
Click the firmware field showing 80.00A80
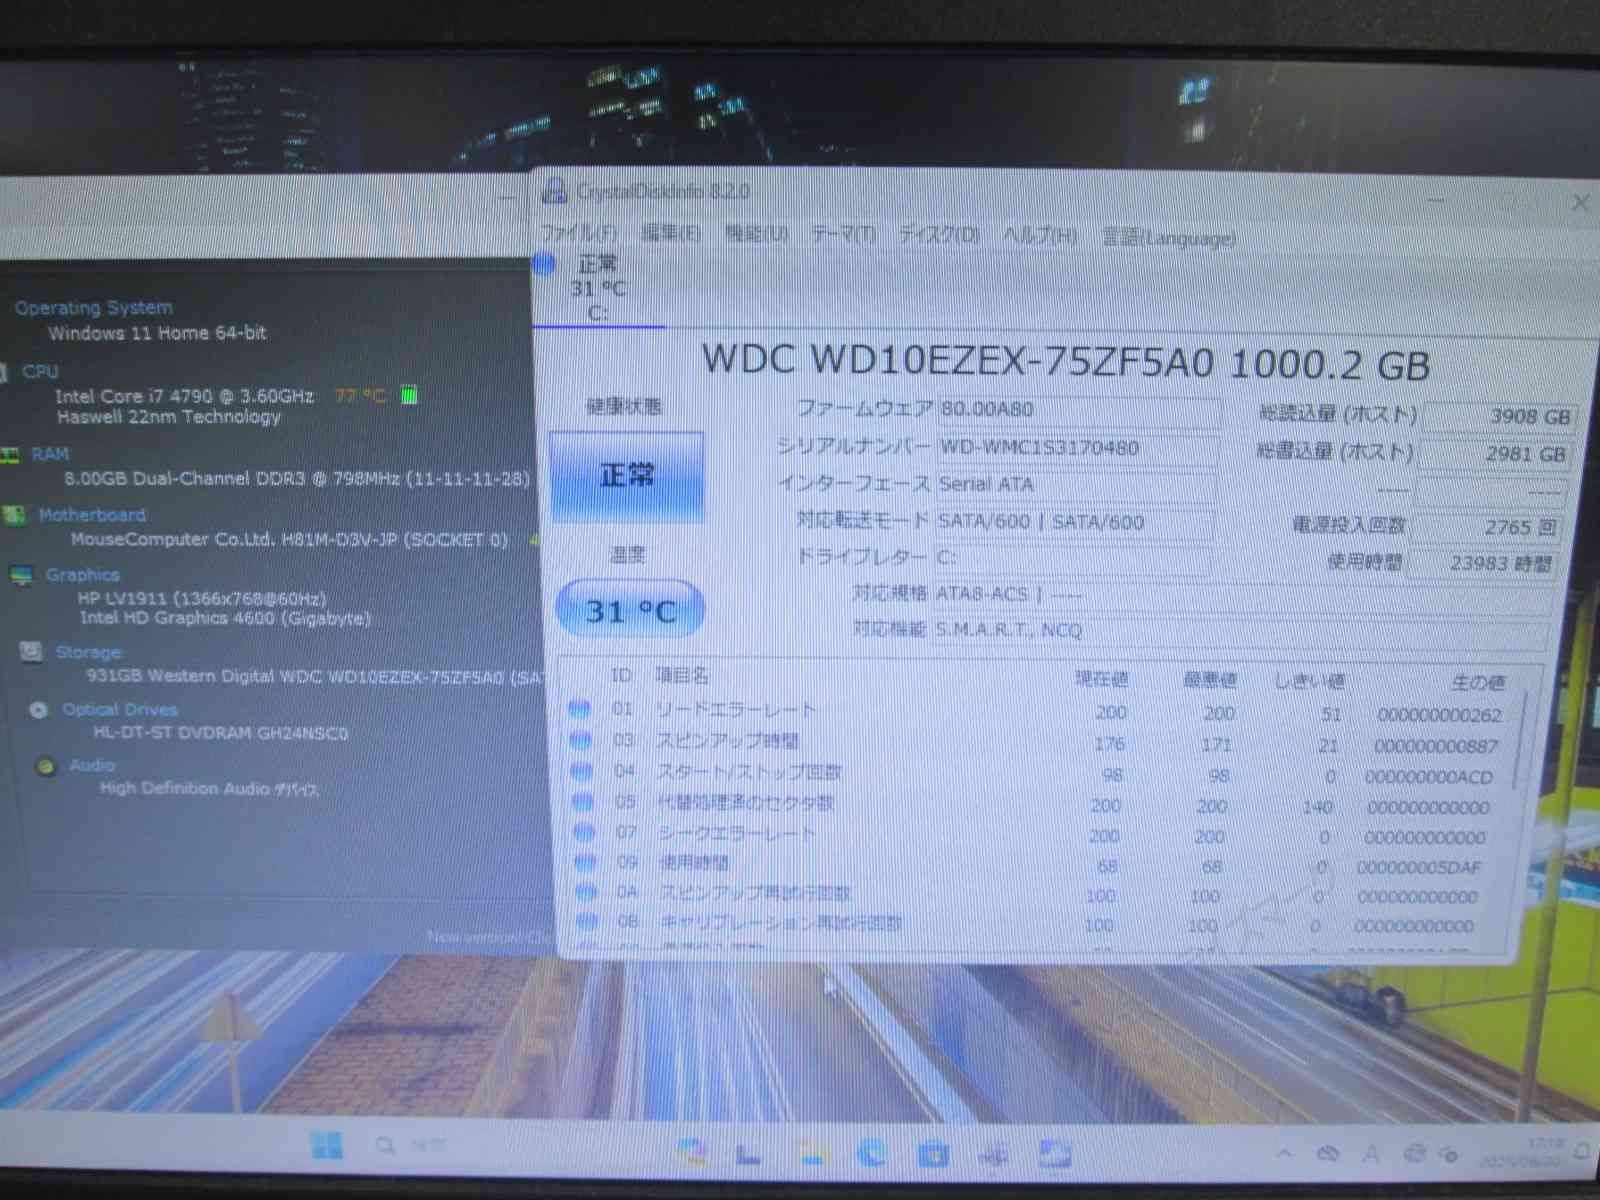click(1080, 409)
